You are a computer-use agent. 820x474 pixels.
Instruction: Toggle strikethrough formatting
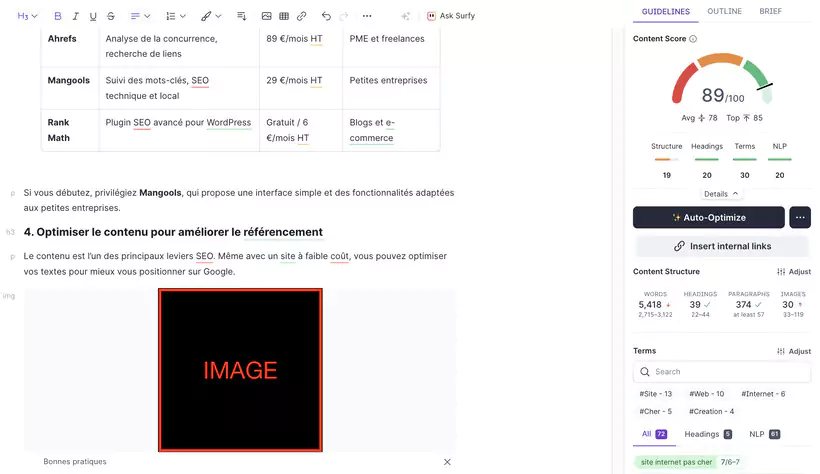[111, 16]
